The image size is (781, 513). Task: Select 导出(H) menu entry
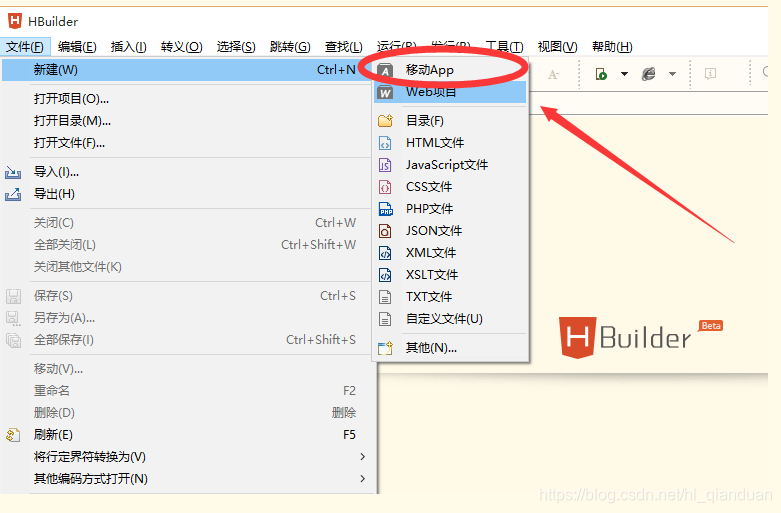(188, 194)
